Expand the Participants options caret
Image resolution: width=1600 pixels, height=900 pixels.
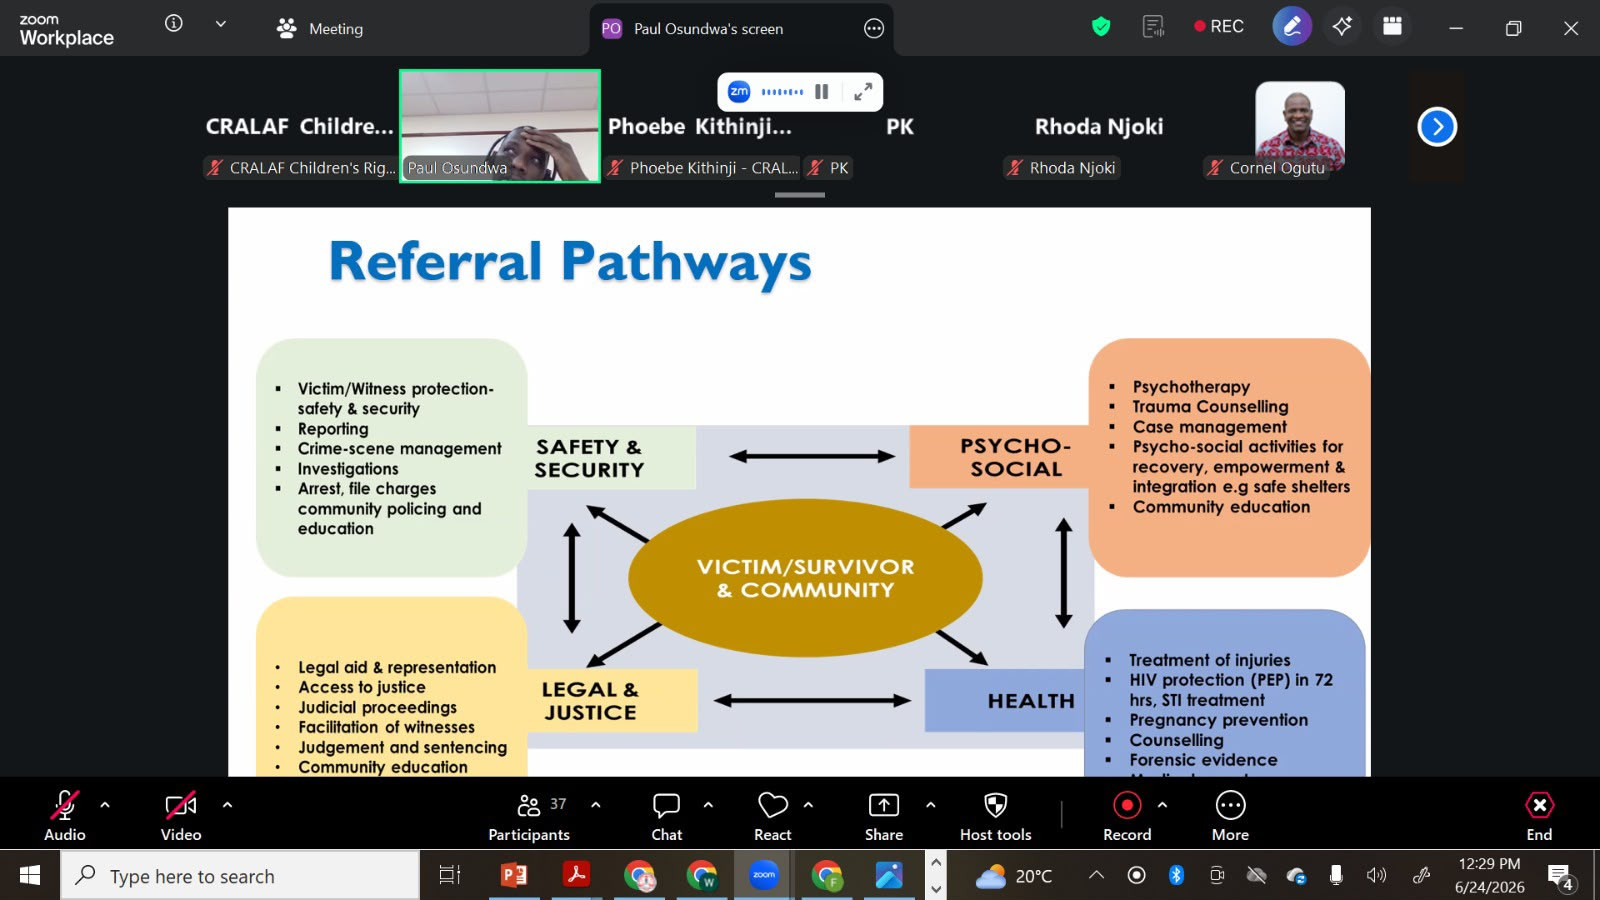pos(596,805)
